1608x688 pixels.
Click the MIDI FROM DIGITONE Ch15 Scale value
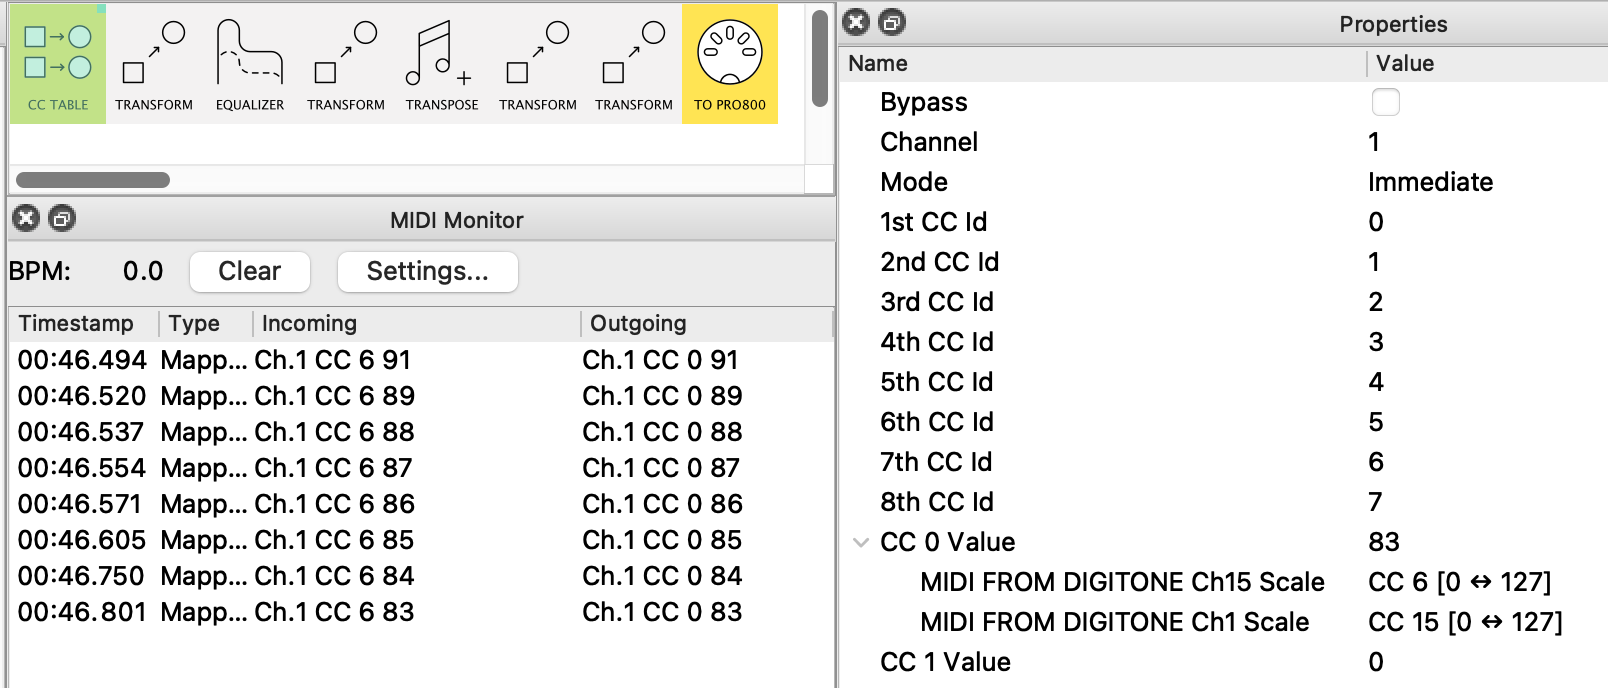pyautogui.click(x=1459, y=582)
